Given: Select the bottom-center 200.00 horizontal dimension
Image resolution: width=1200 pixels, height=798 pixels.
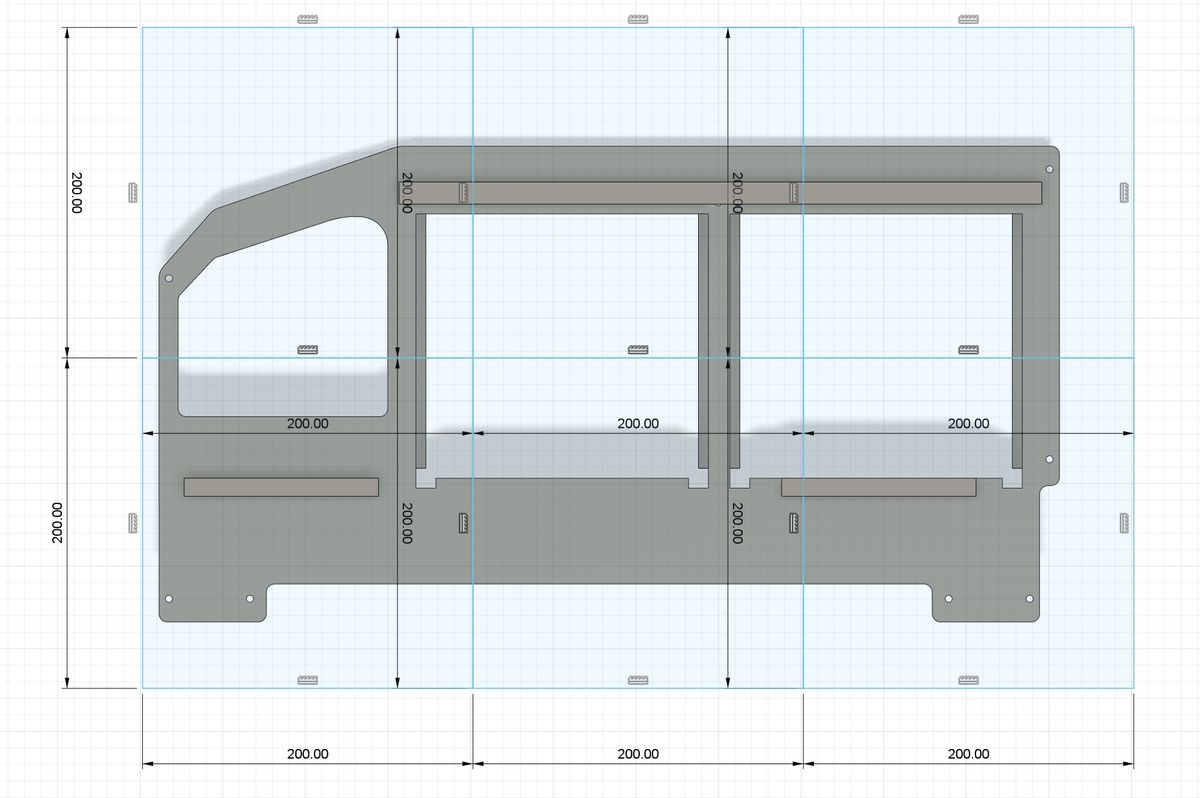Looking at the screenshot, I should coord(638,754).
